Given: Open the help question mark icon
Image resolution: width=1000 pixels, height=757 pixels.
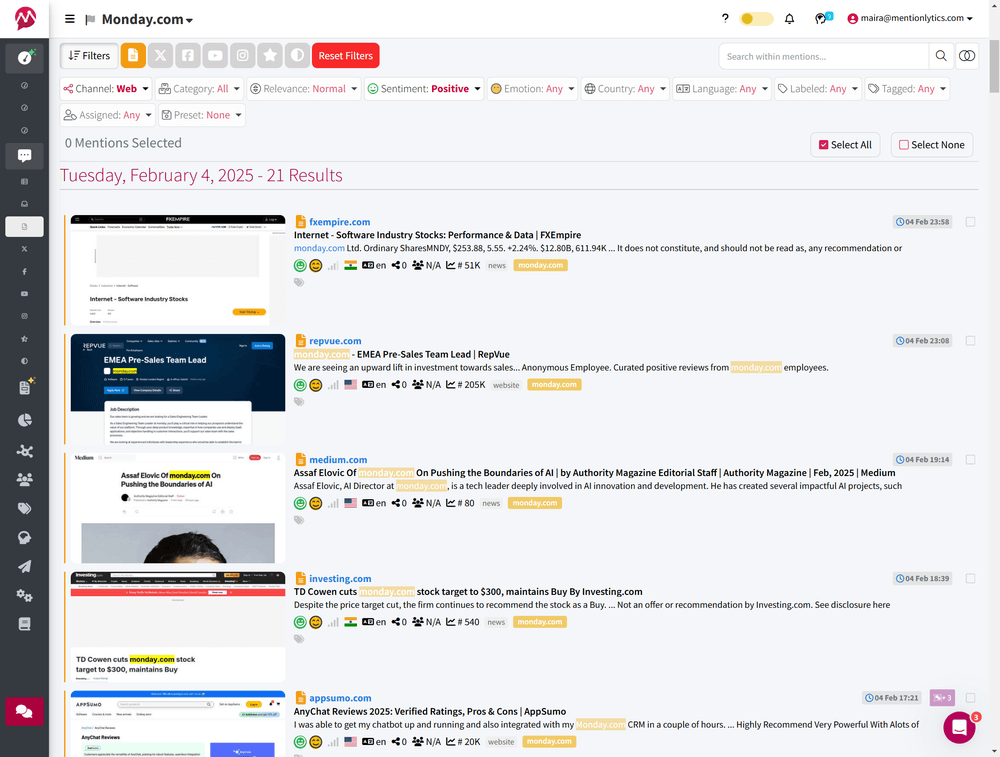Looking at the screenshot, I should pyautogui.click(x=724, y=18).
